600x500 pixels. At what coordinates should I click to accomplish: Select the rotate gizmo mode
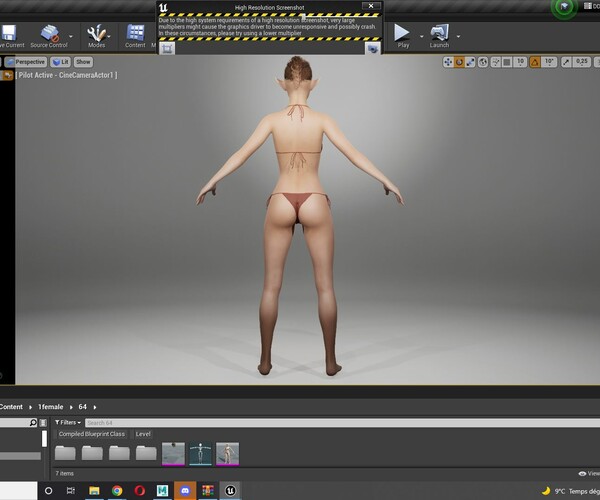tap(459, 62)
